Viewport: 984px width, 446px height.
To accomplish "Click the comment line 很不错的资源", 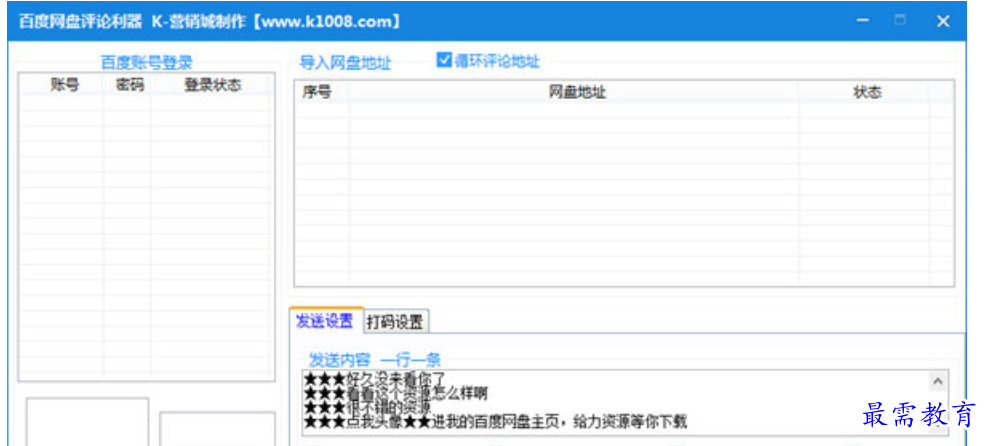I will click(x=367, y=407).
